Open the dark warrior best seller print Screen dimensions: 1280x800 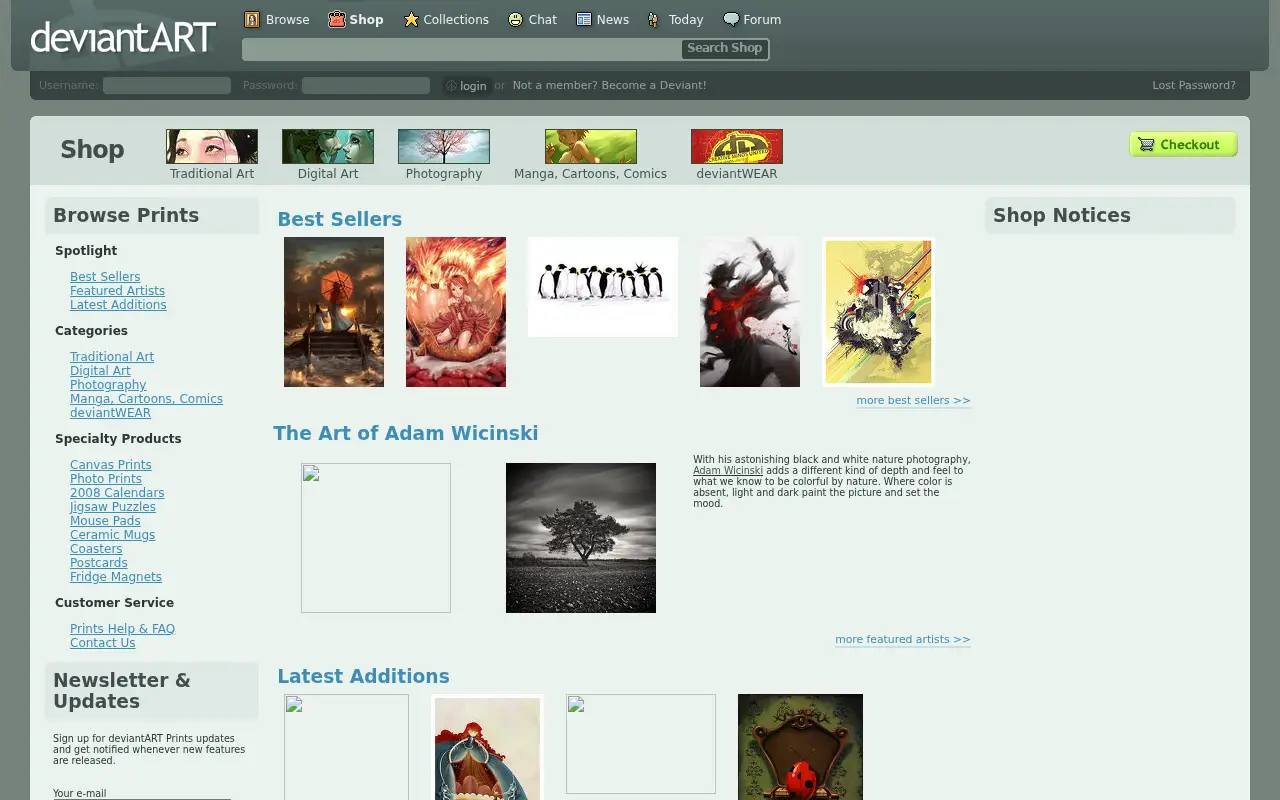750,312
